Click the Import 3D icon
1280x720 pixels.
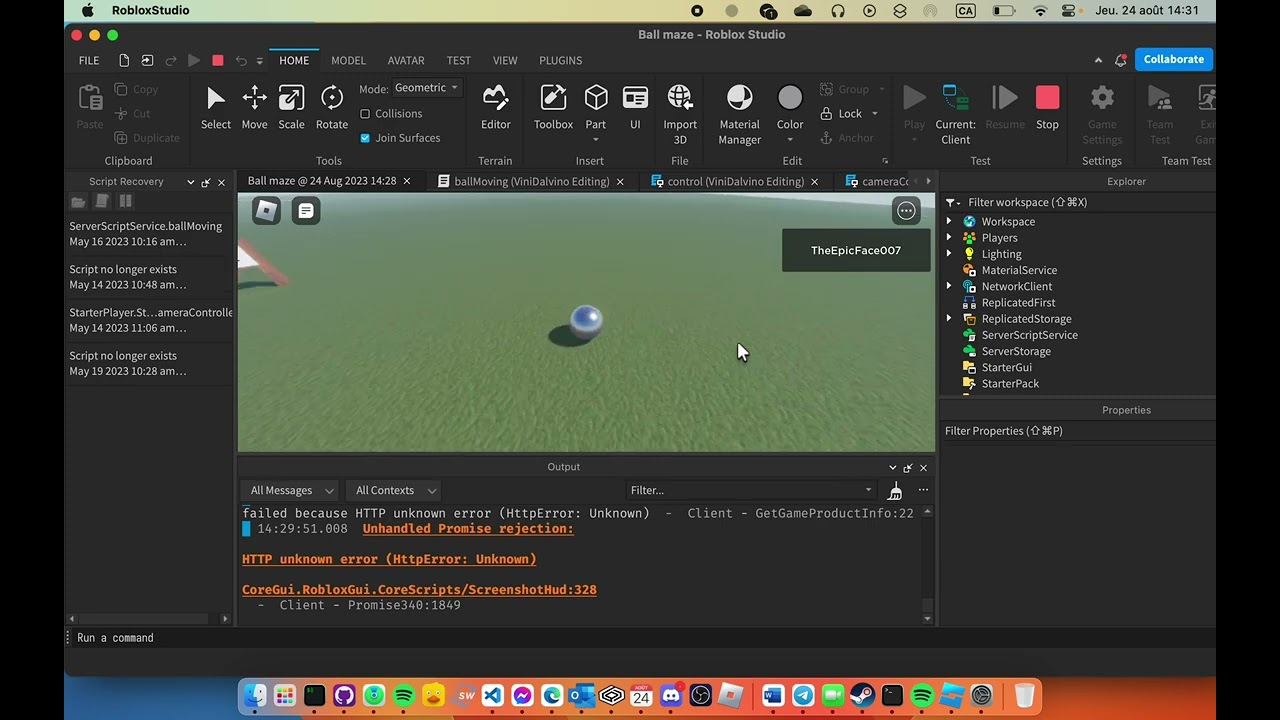tap(680, 107)
